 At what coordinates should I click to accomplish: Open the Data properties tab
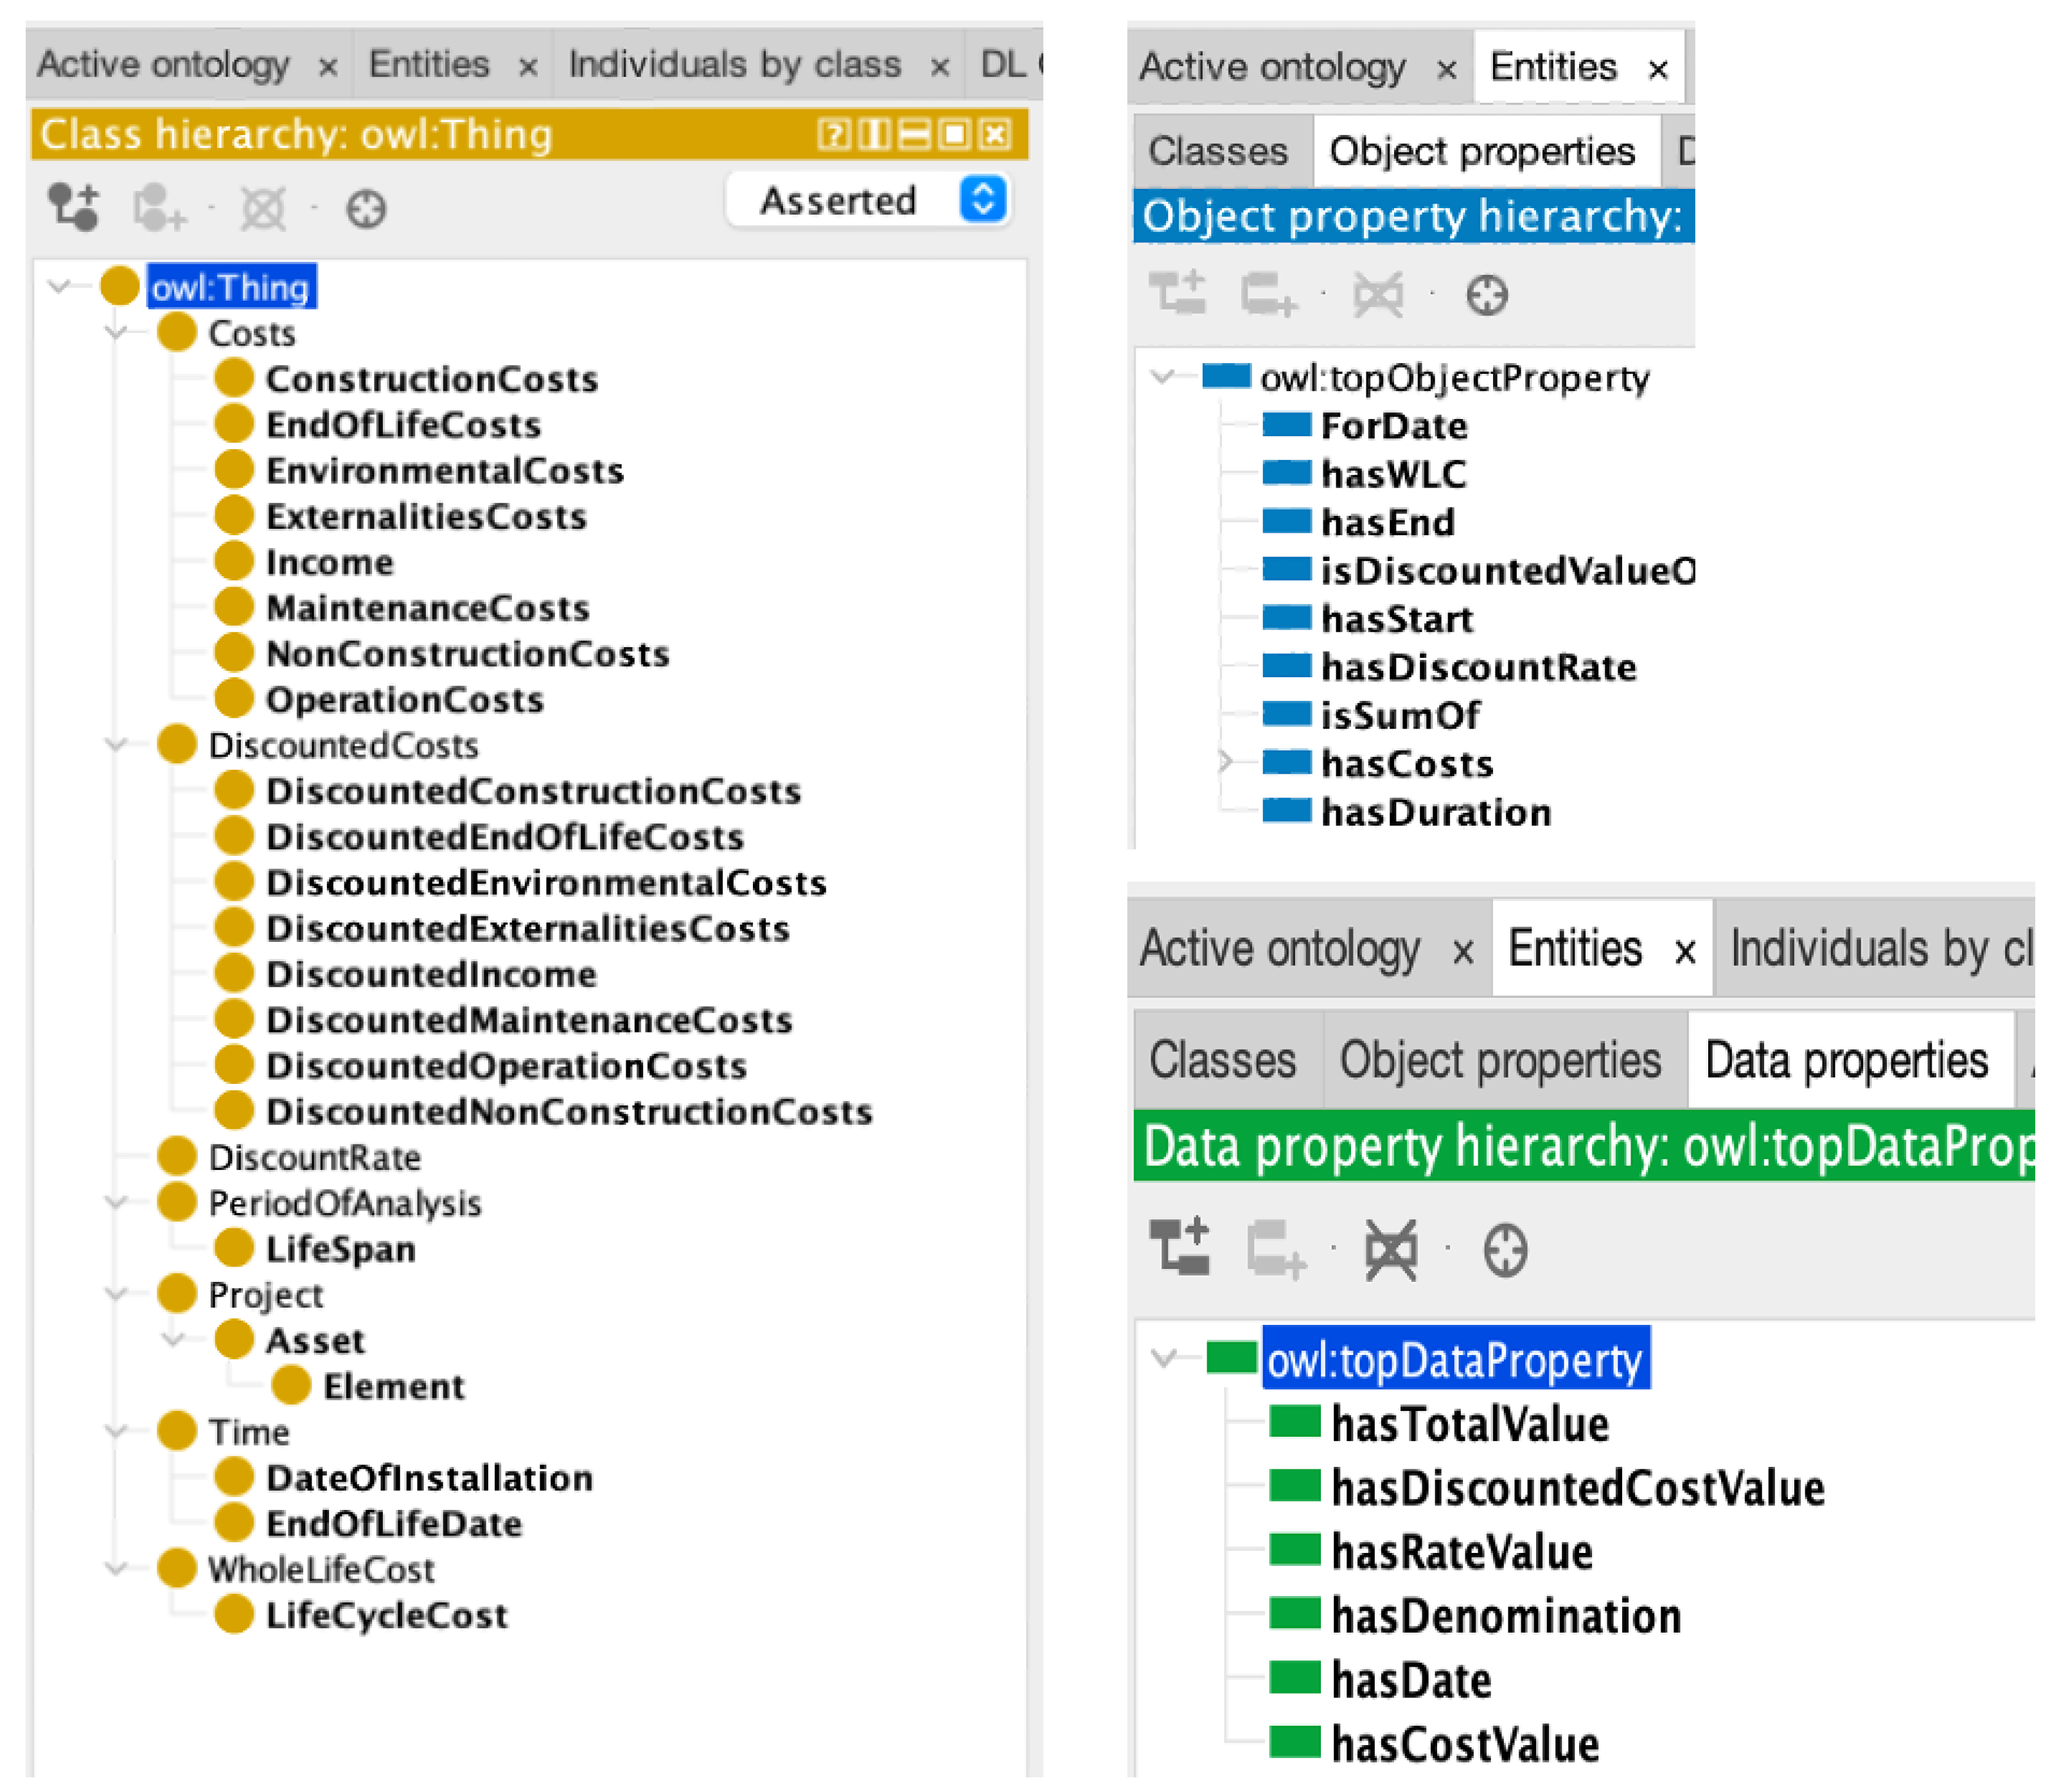[x=1846, y=1061]
